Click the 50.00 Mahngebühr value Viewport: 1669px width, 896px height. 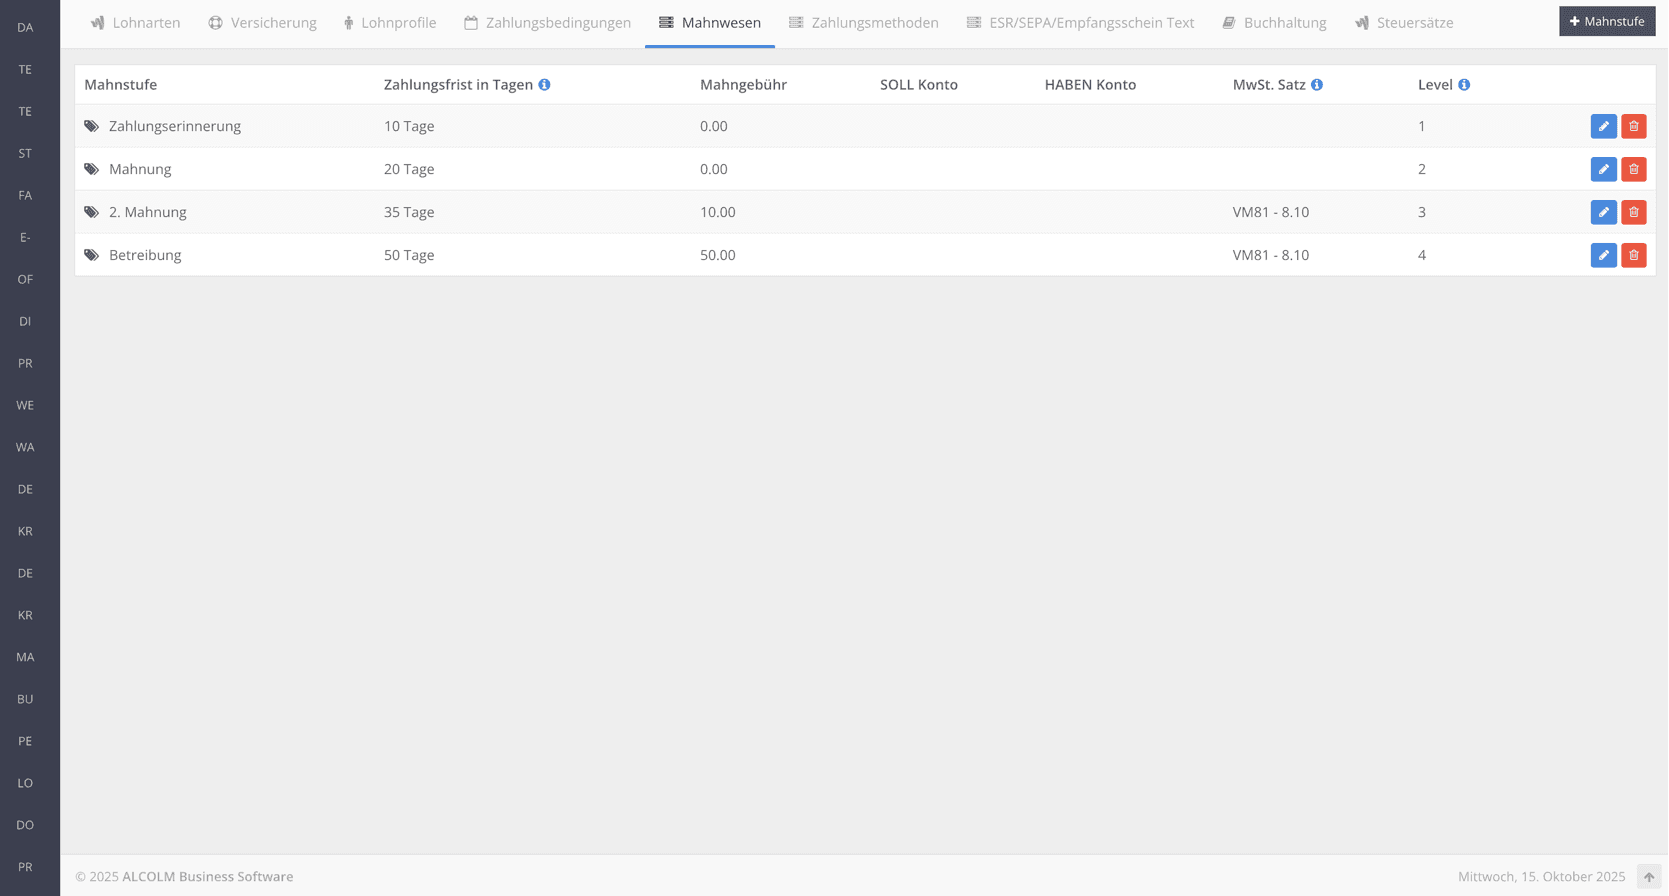[x=717, y=255]
